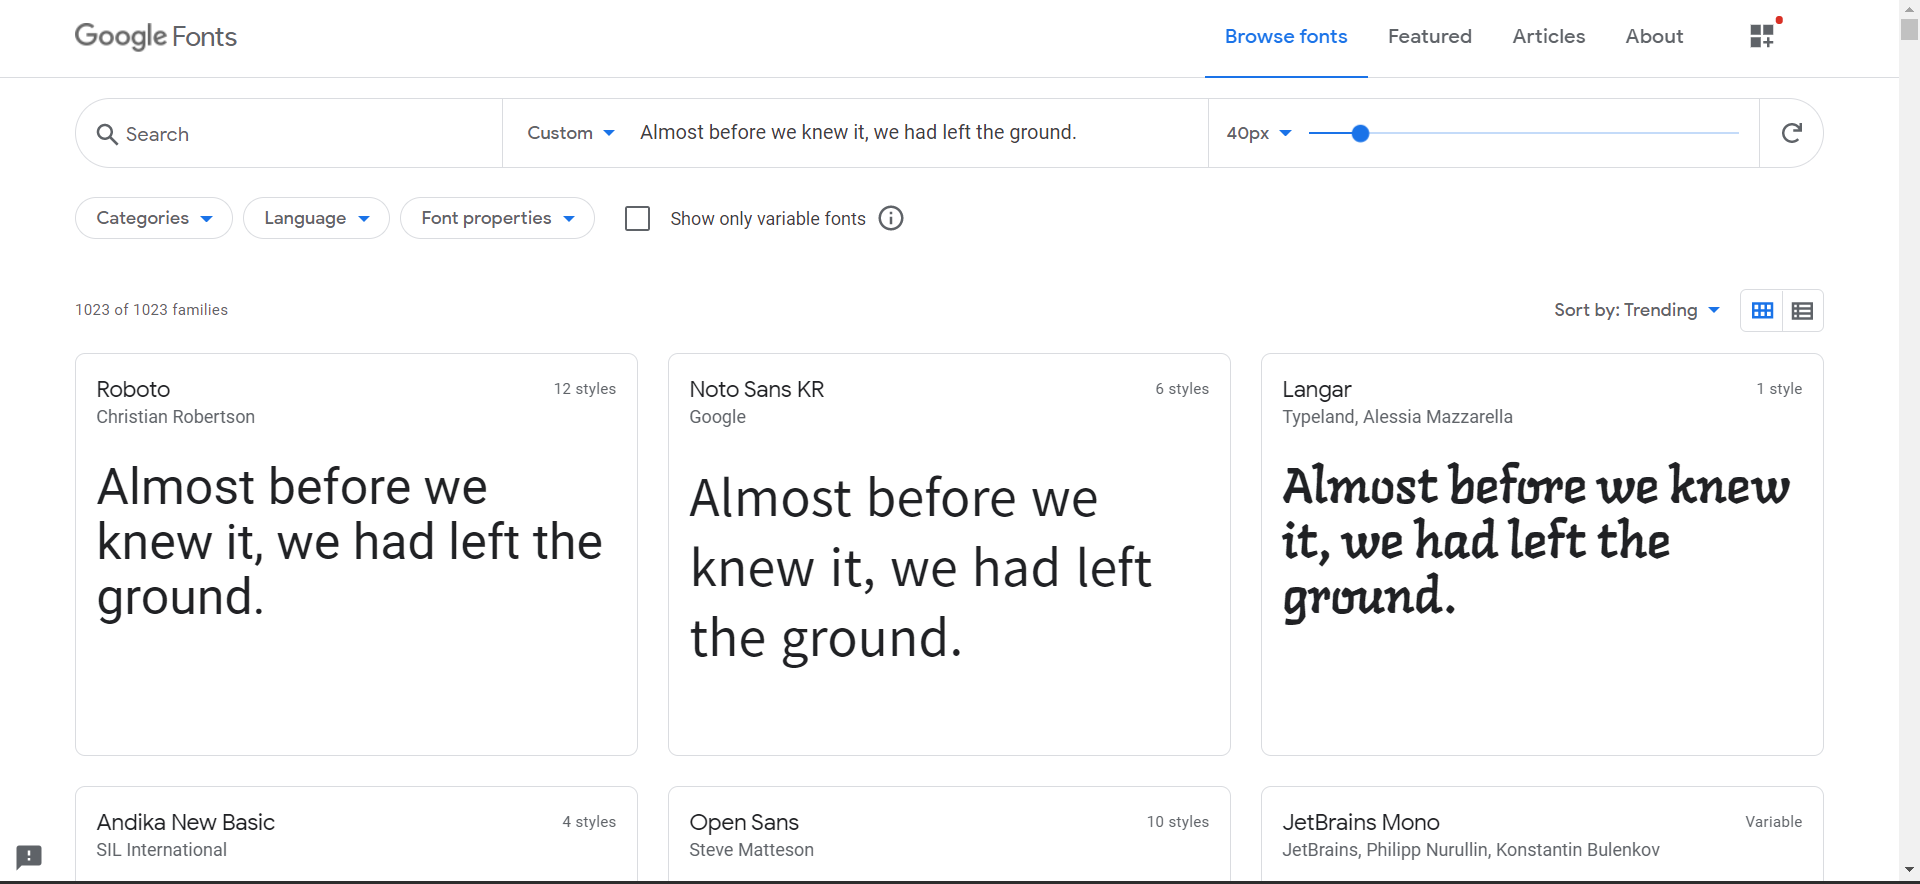Click the Langar preview text sample
1920x884 pixels.
pyautogui.click(x=1536, y=542)
